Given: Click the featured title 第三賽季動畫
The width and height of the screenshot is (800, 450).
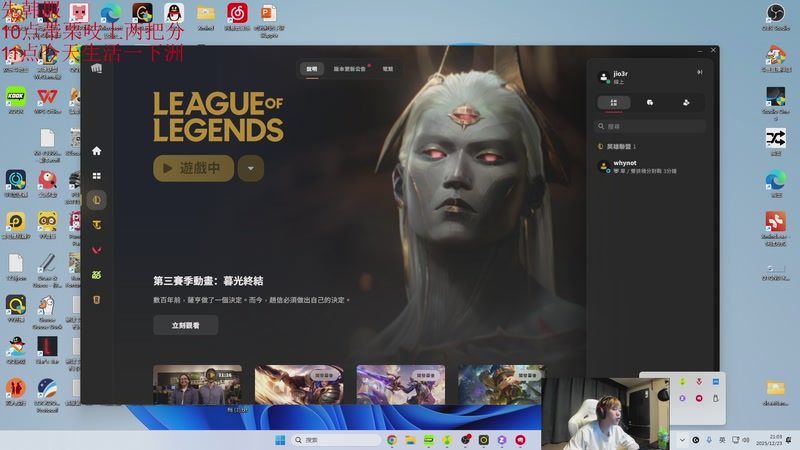Looking at the screenshot, I should click(208, 281).
